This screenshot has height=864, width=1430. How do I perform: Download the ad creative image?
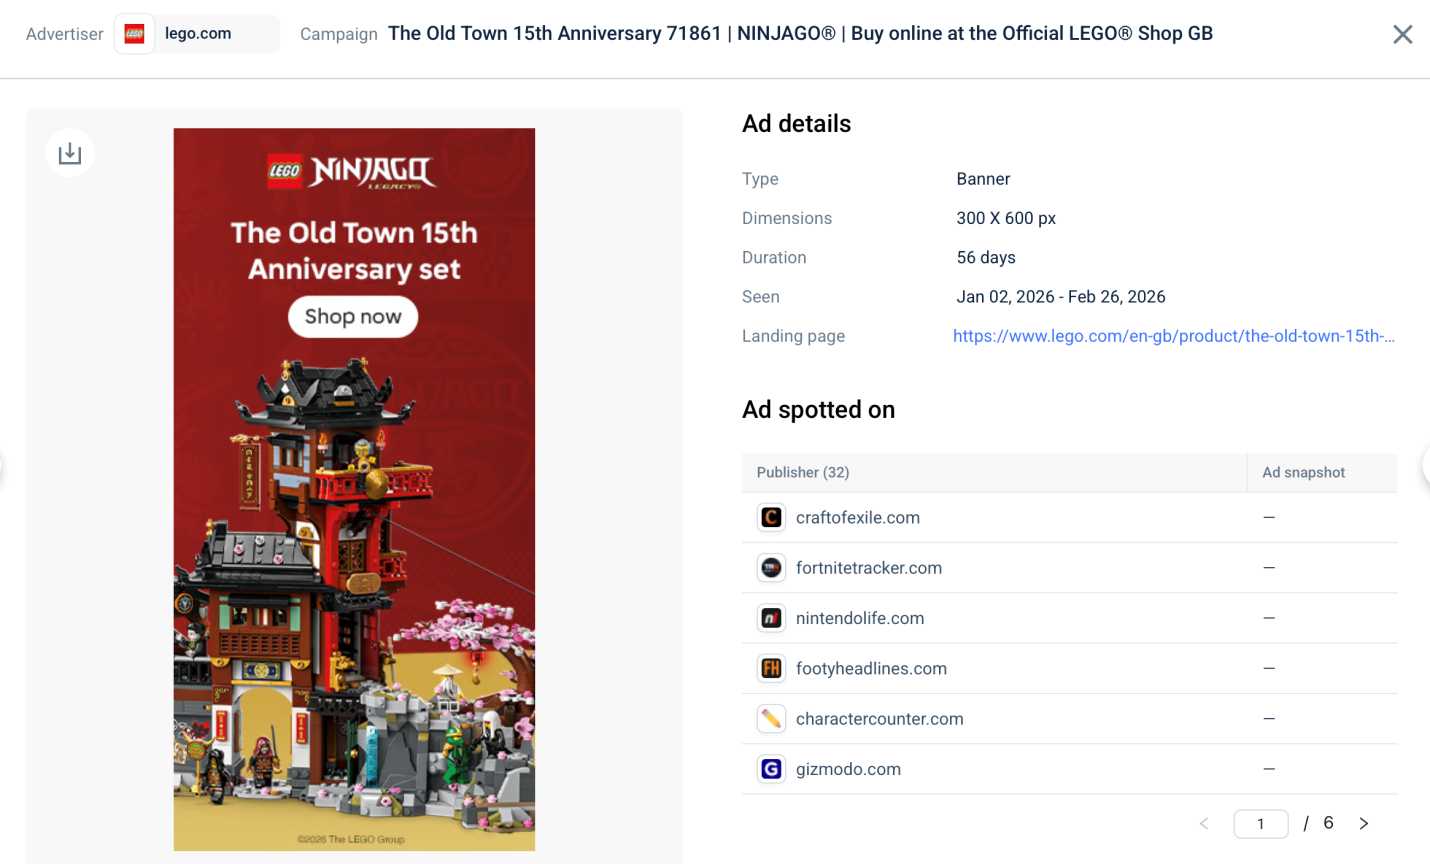[x=70, y=153]
